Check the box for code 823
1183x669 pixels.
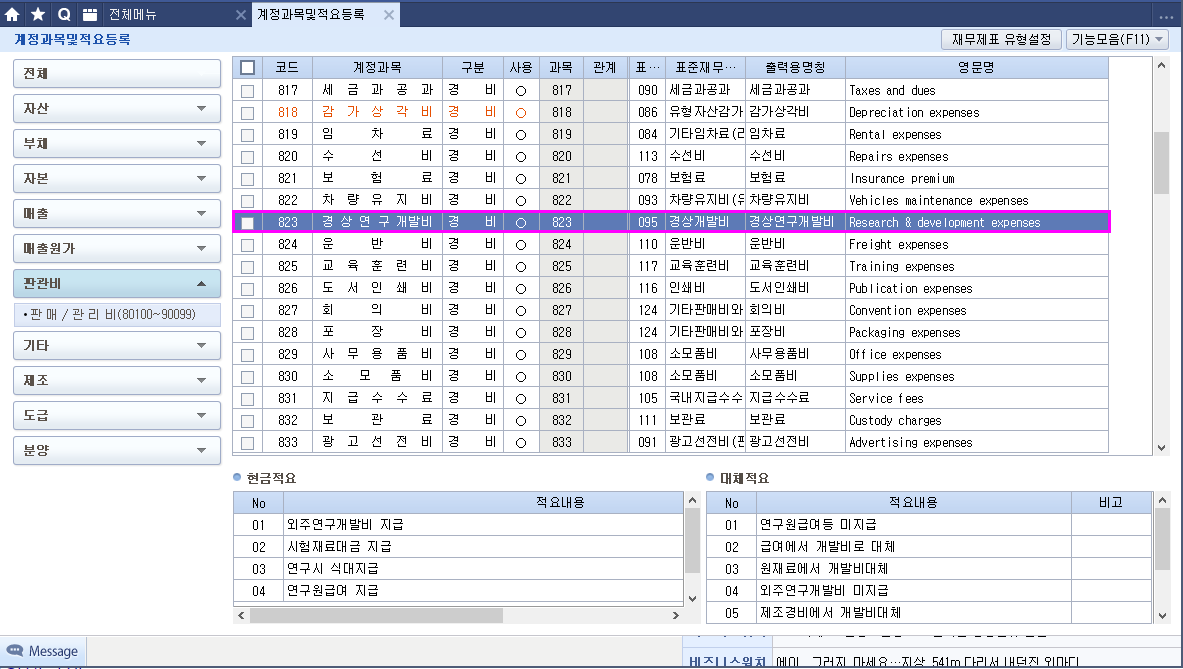(247, 222)
